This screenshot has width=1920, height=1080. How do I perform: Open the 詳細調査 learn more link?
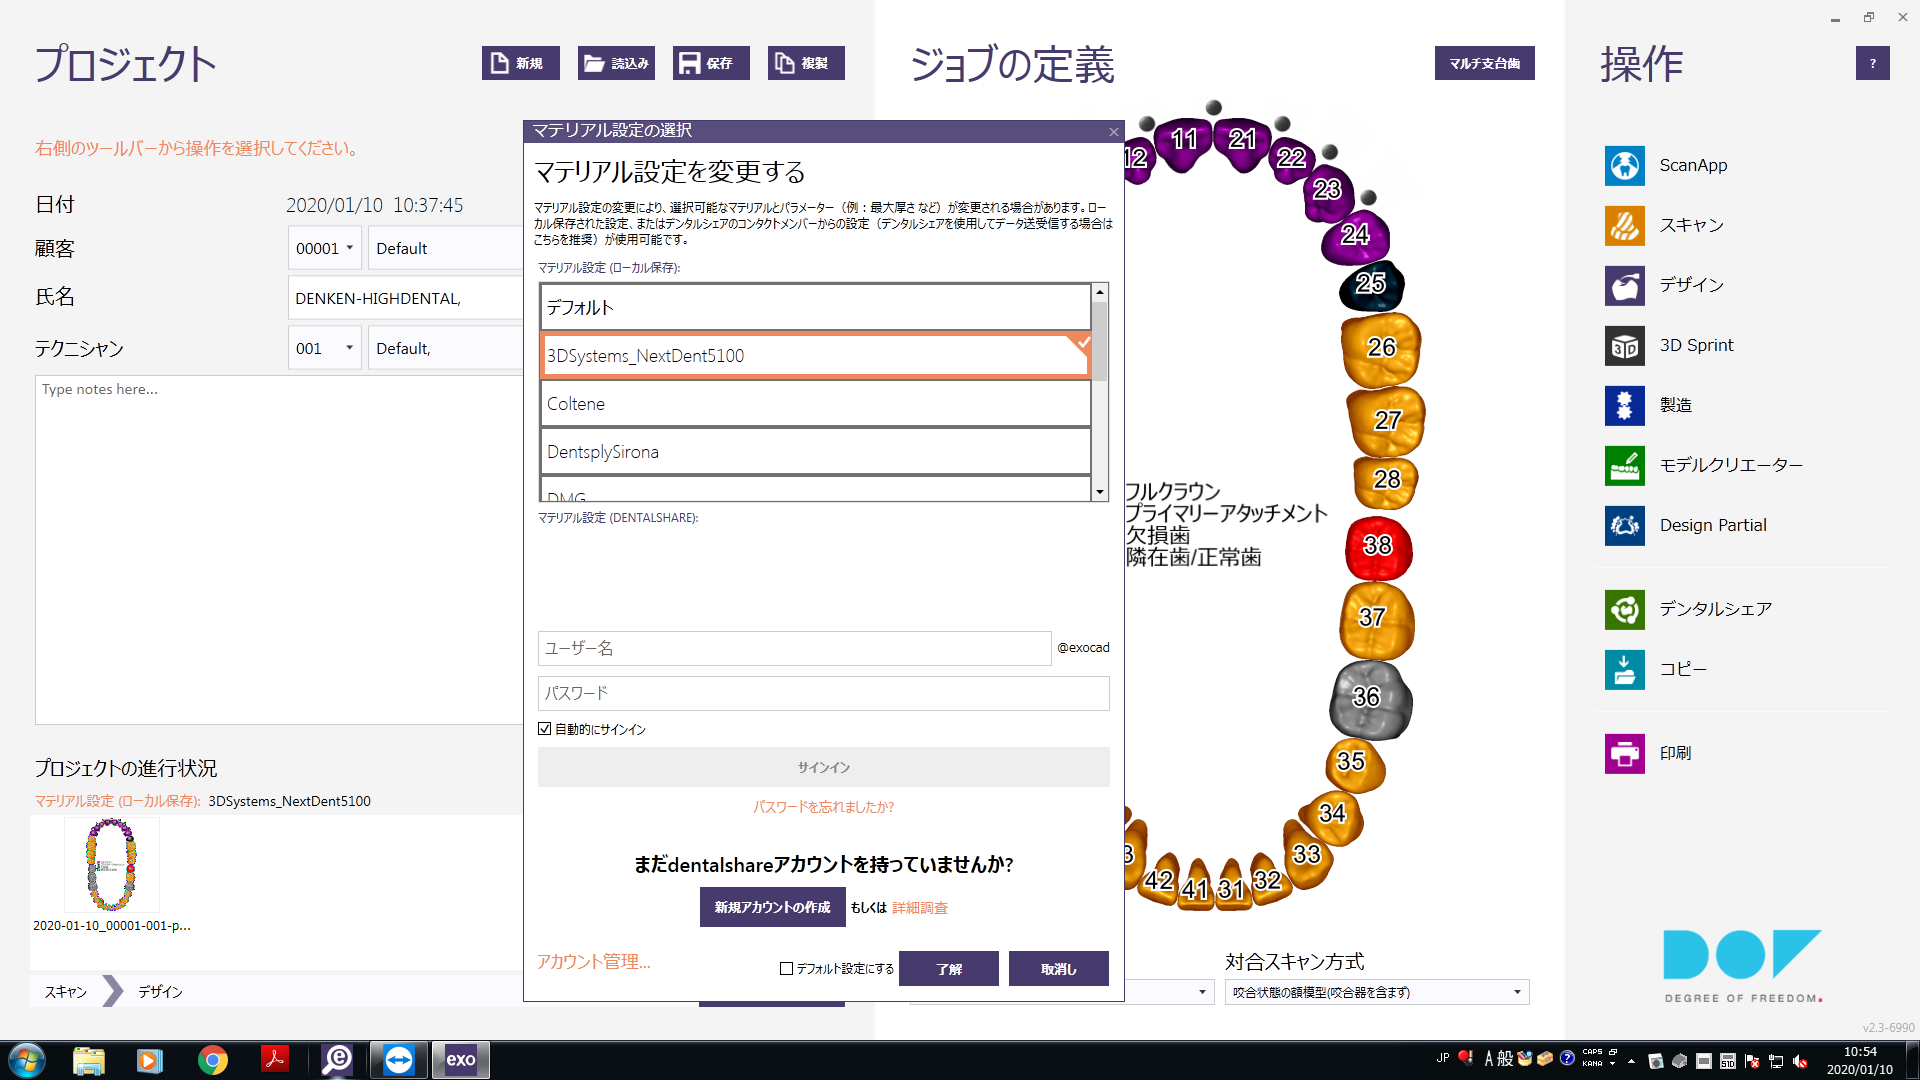(x=920, y=908)
